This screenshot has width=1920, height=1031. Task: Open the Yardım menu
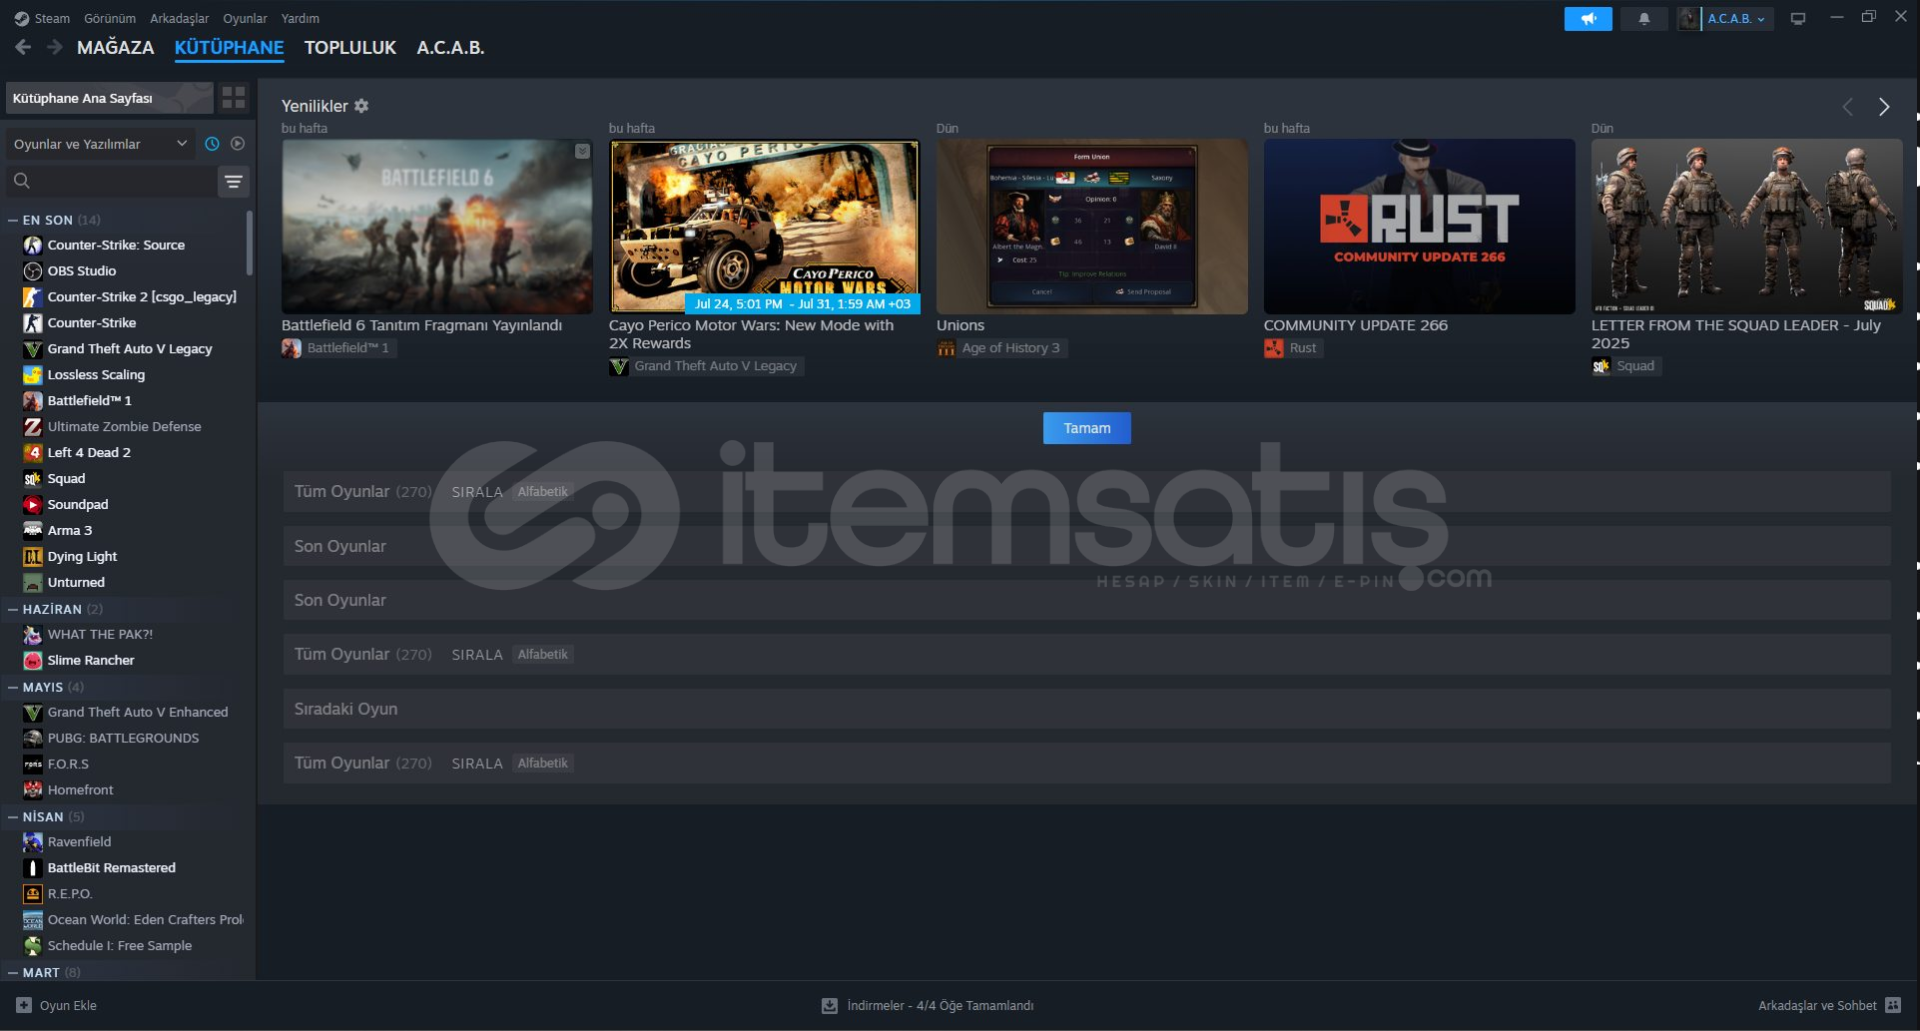pyautogui.click(x=300, y=18)
